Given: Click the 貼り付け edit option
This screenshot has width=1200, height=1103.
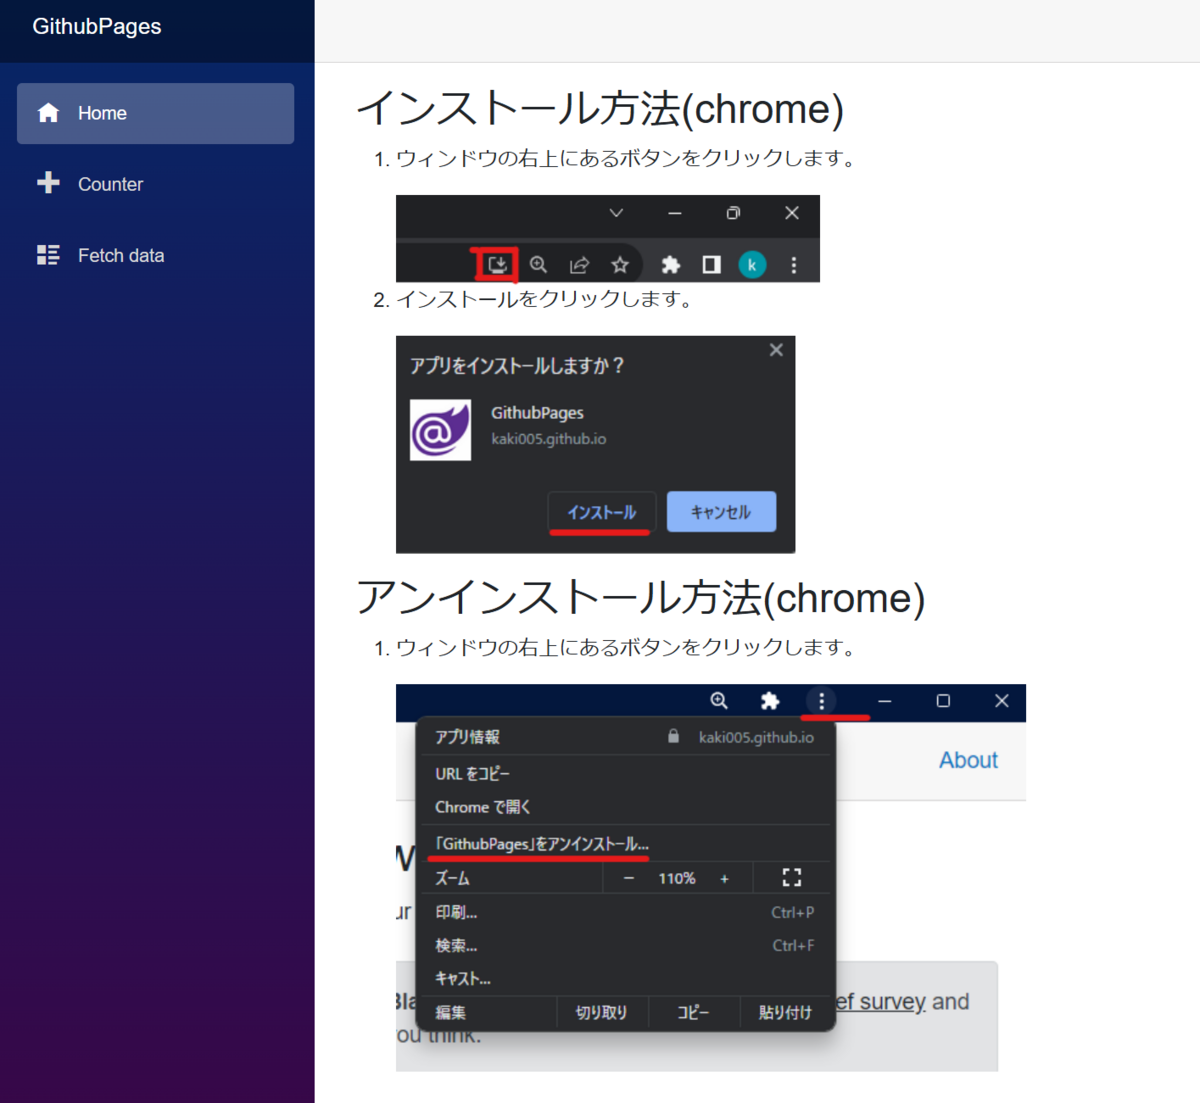Looking at the screenshot, I should (x=785, y=1012).
